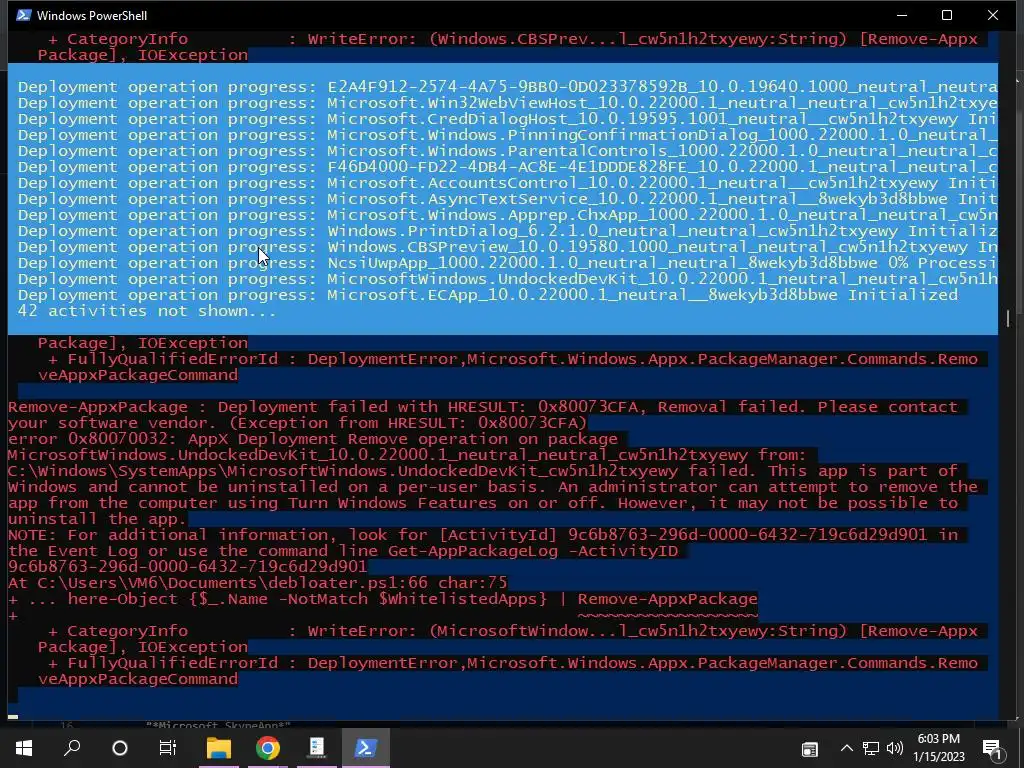
Task: Launch Google Chrome from the taskbar
Action: (268, 748)
